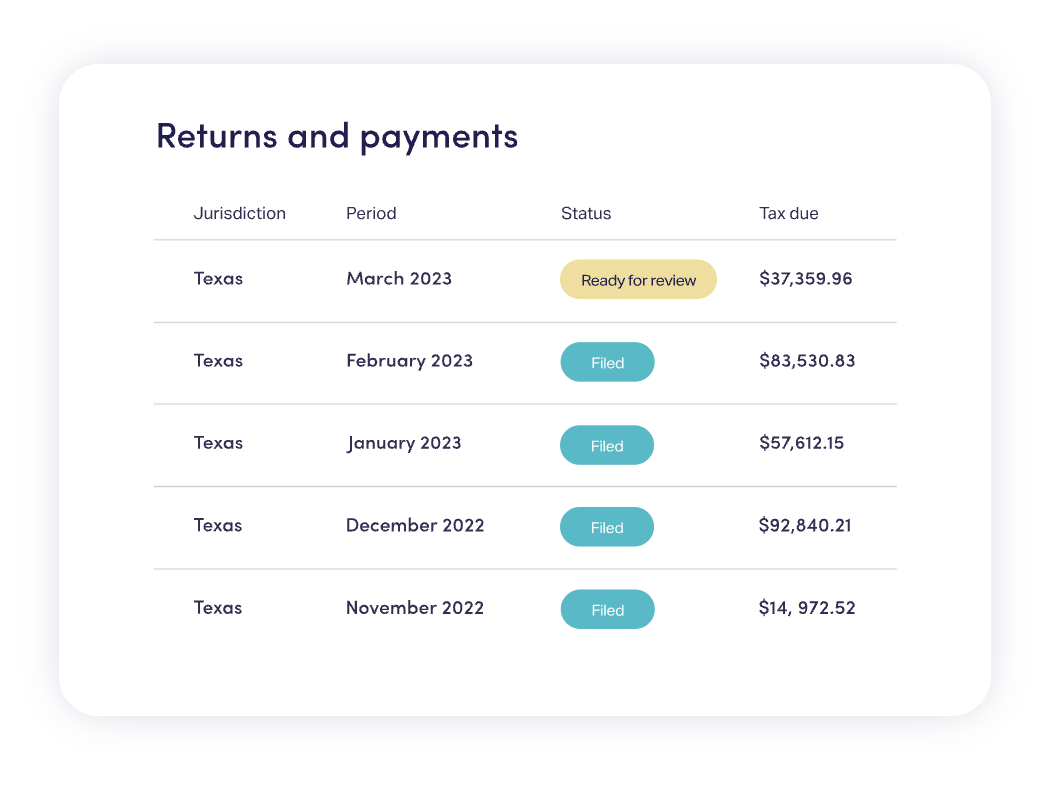Click Texas jurisdiction in March 2023 row
This screenshot has height=800, width=1056.
point(218,279)
